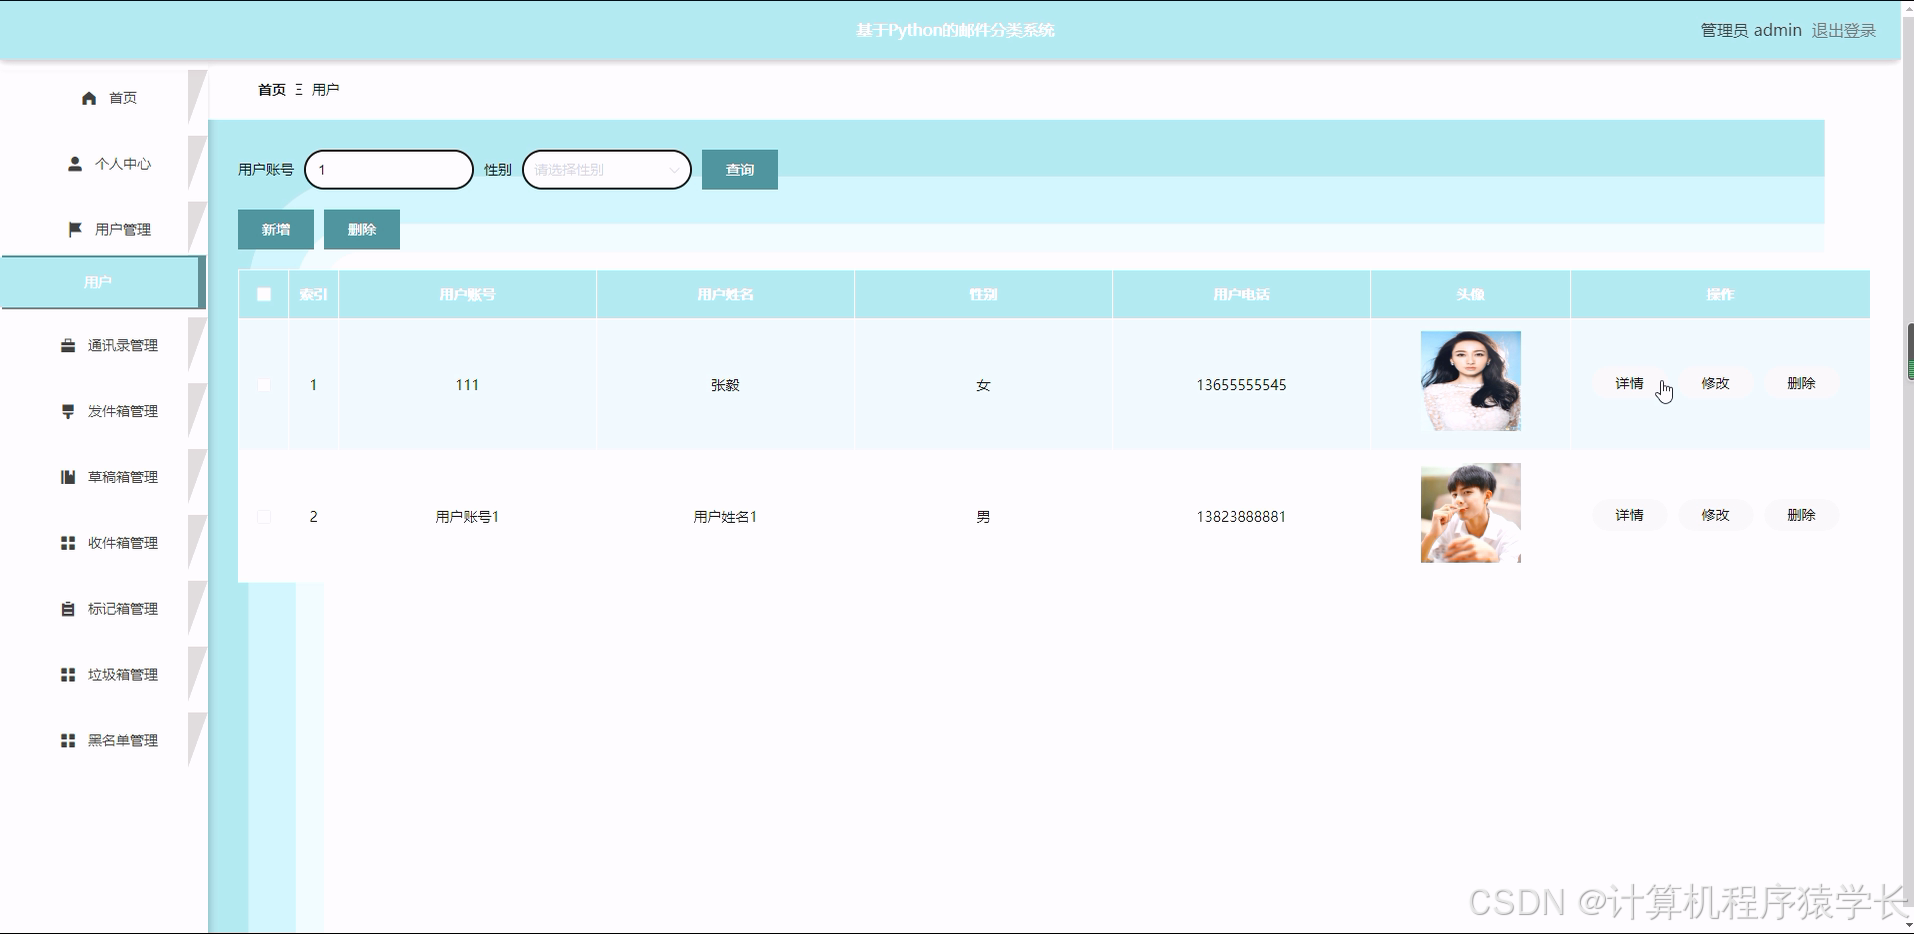Click the 操作 column header

pos(1720,294)
